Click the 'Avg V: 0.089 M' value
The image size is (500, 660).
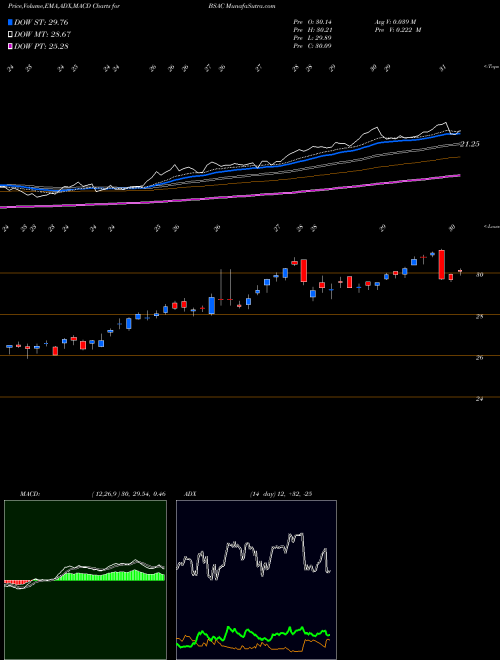point(395,21)
